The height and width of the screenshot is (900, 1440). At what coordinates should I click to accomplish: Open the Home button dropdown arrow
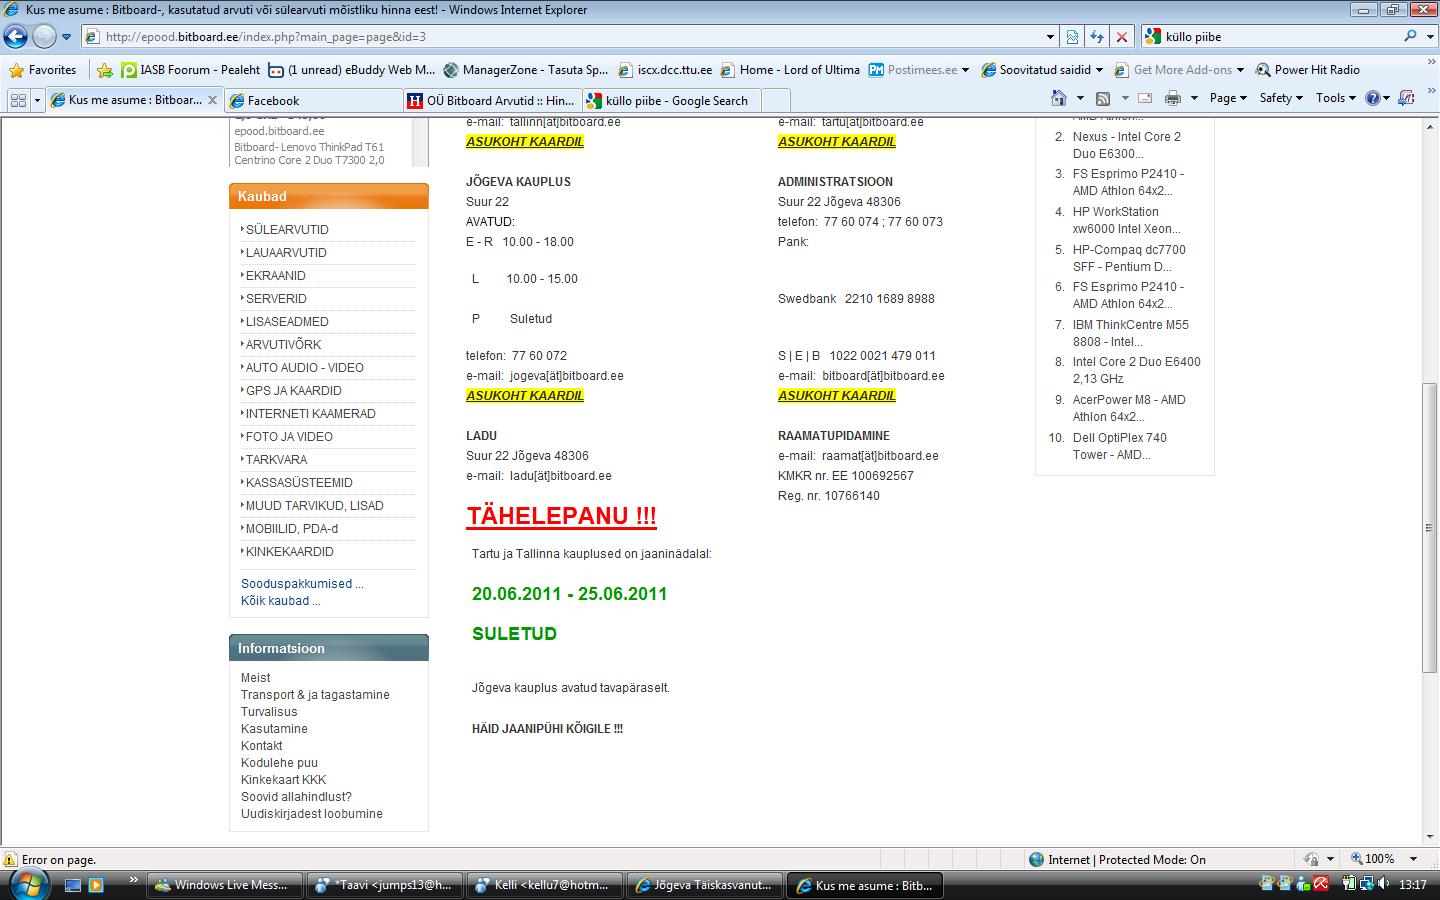(1080, 98)
